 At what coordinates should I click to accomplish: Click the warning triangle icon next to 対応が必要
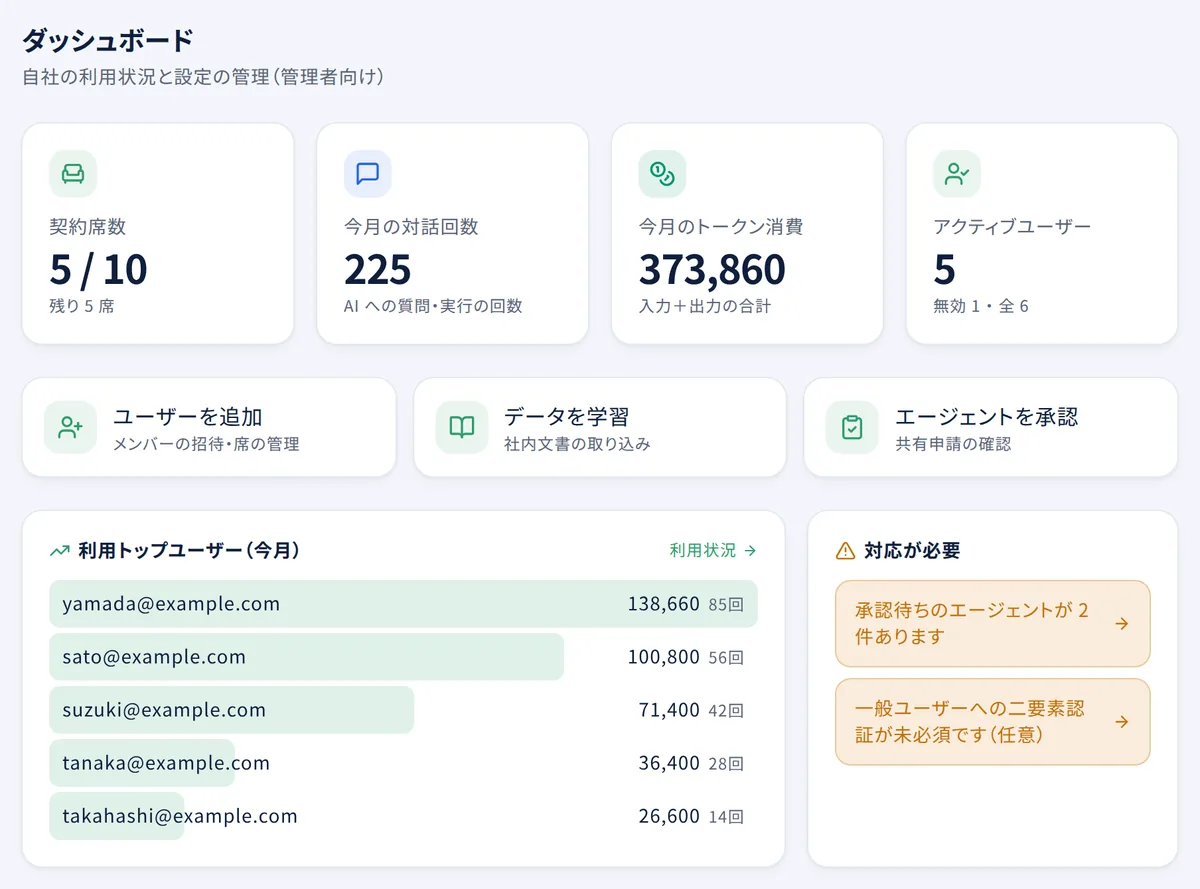[x=845, y=551]
